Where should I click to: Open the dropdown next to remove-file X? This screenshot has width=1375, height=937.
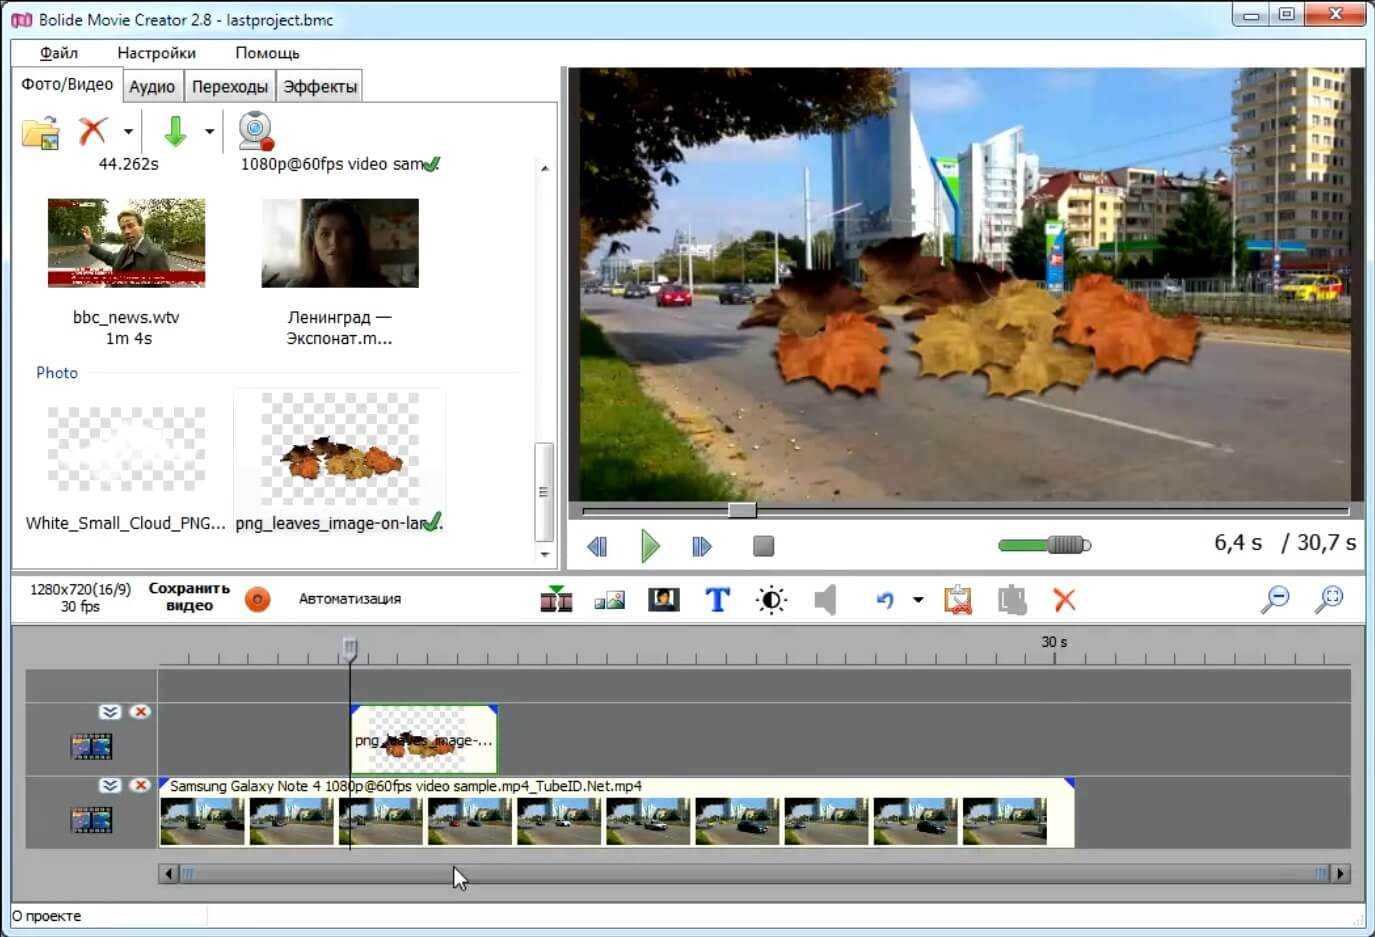point(128,131)
